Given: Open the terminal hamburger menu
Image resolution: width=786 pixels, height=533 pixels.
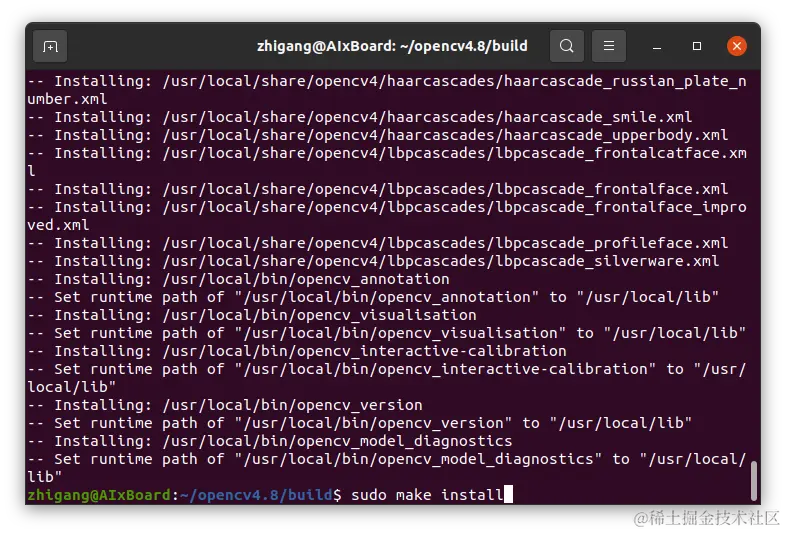Looking at the screenshot, I should 609,46.
